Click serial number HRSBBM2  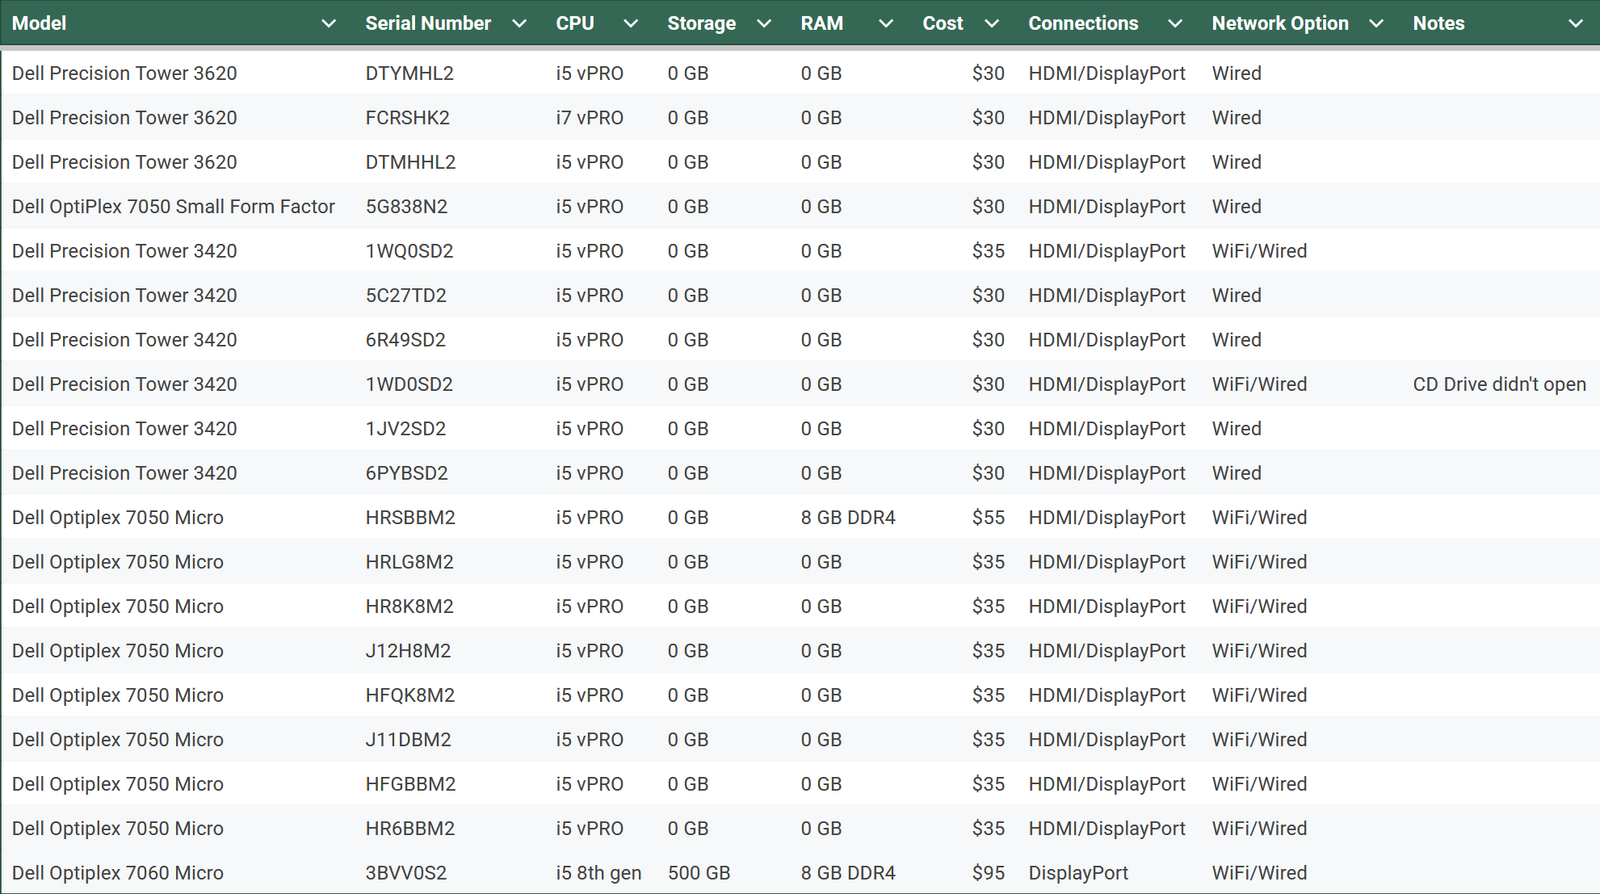tap(411, 518)
